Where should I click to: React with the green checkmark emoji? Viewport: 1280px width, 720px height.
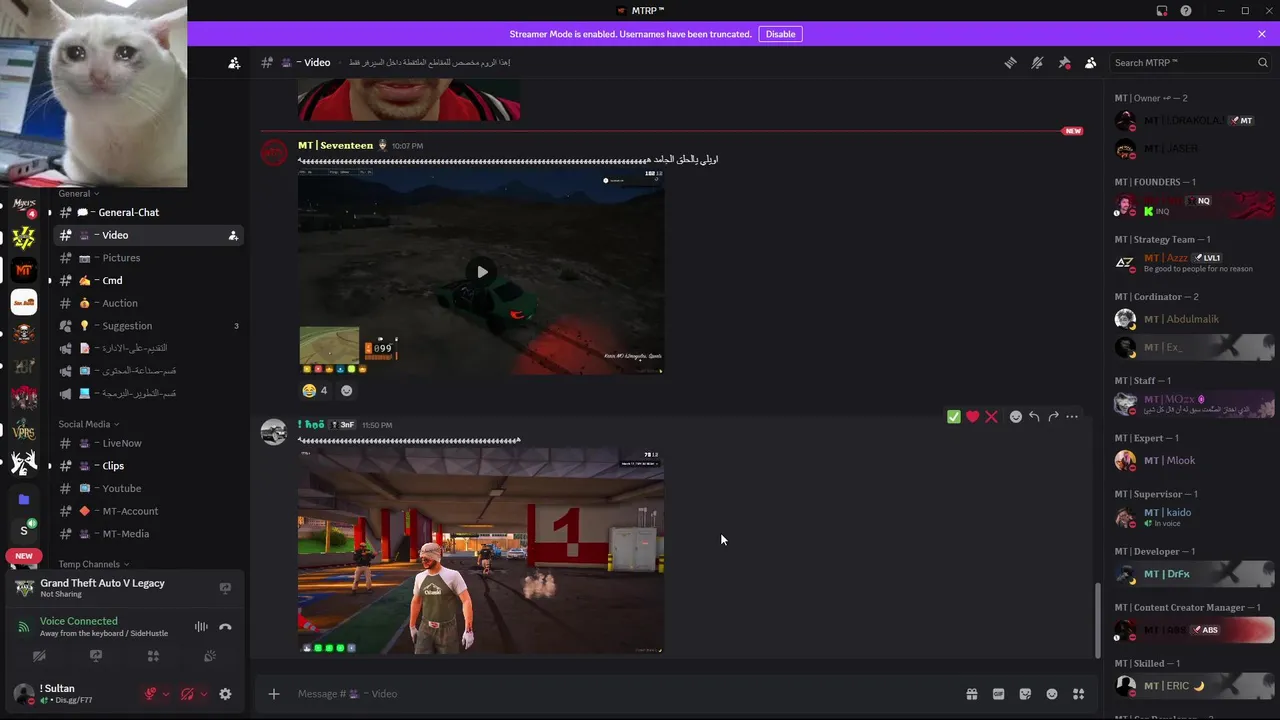pyautogui.click(x=954, y=417)
